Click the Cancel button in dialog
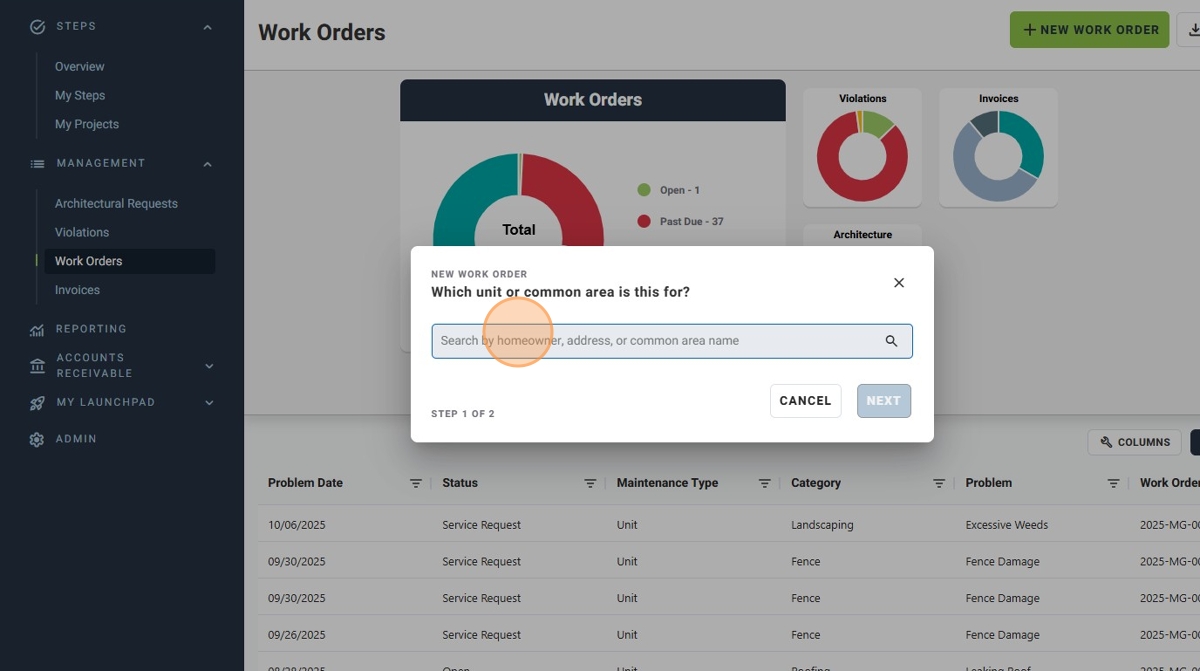Screen dimensions: 1200x671 point(805,401)
